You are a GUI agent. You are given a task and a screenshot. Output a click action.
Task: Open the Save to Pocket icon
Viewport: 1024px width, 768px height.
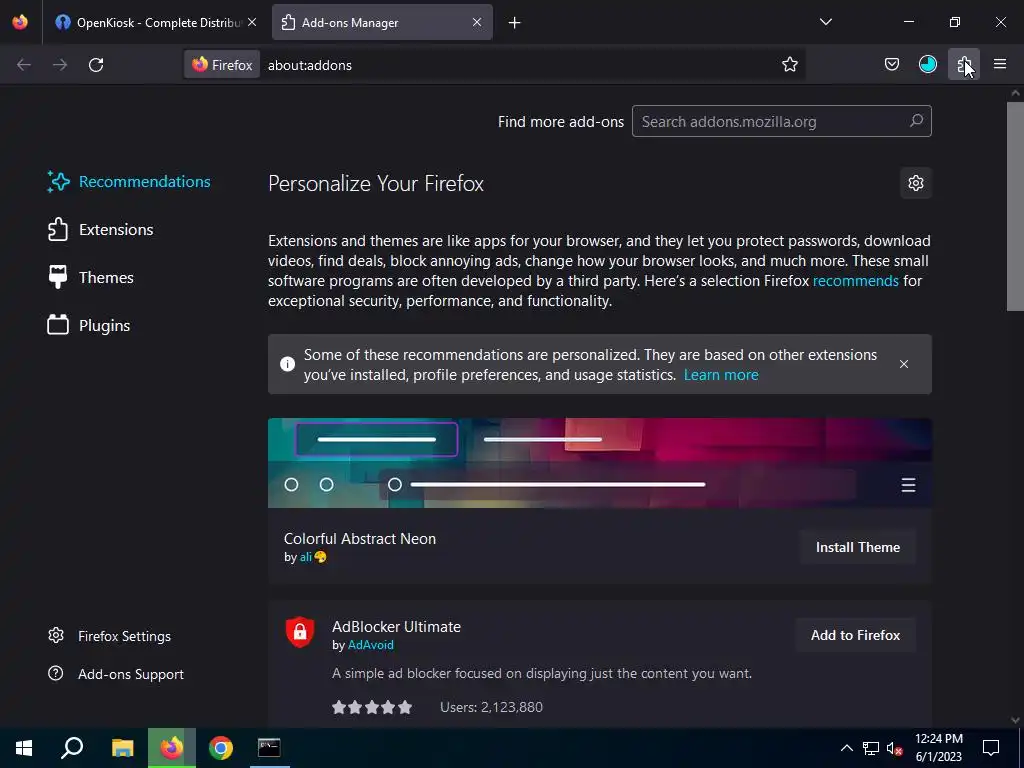click(x=891, y=65)
